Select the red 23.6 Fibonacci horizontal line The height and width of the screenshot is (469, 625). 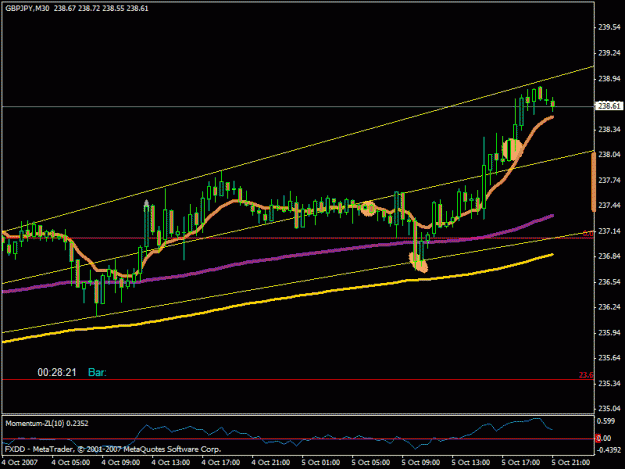[x=298, y=380]
